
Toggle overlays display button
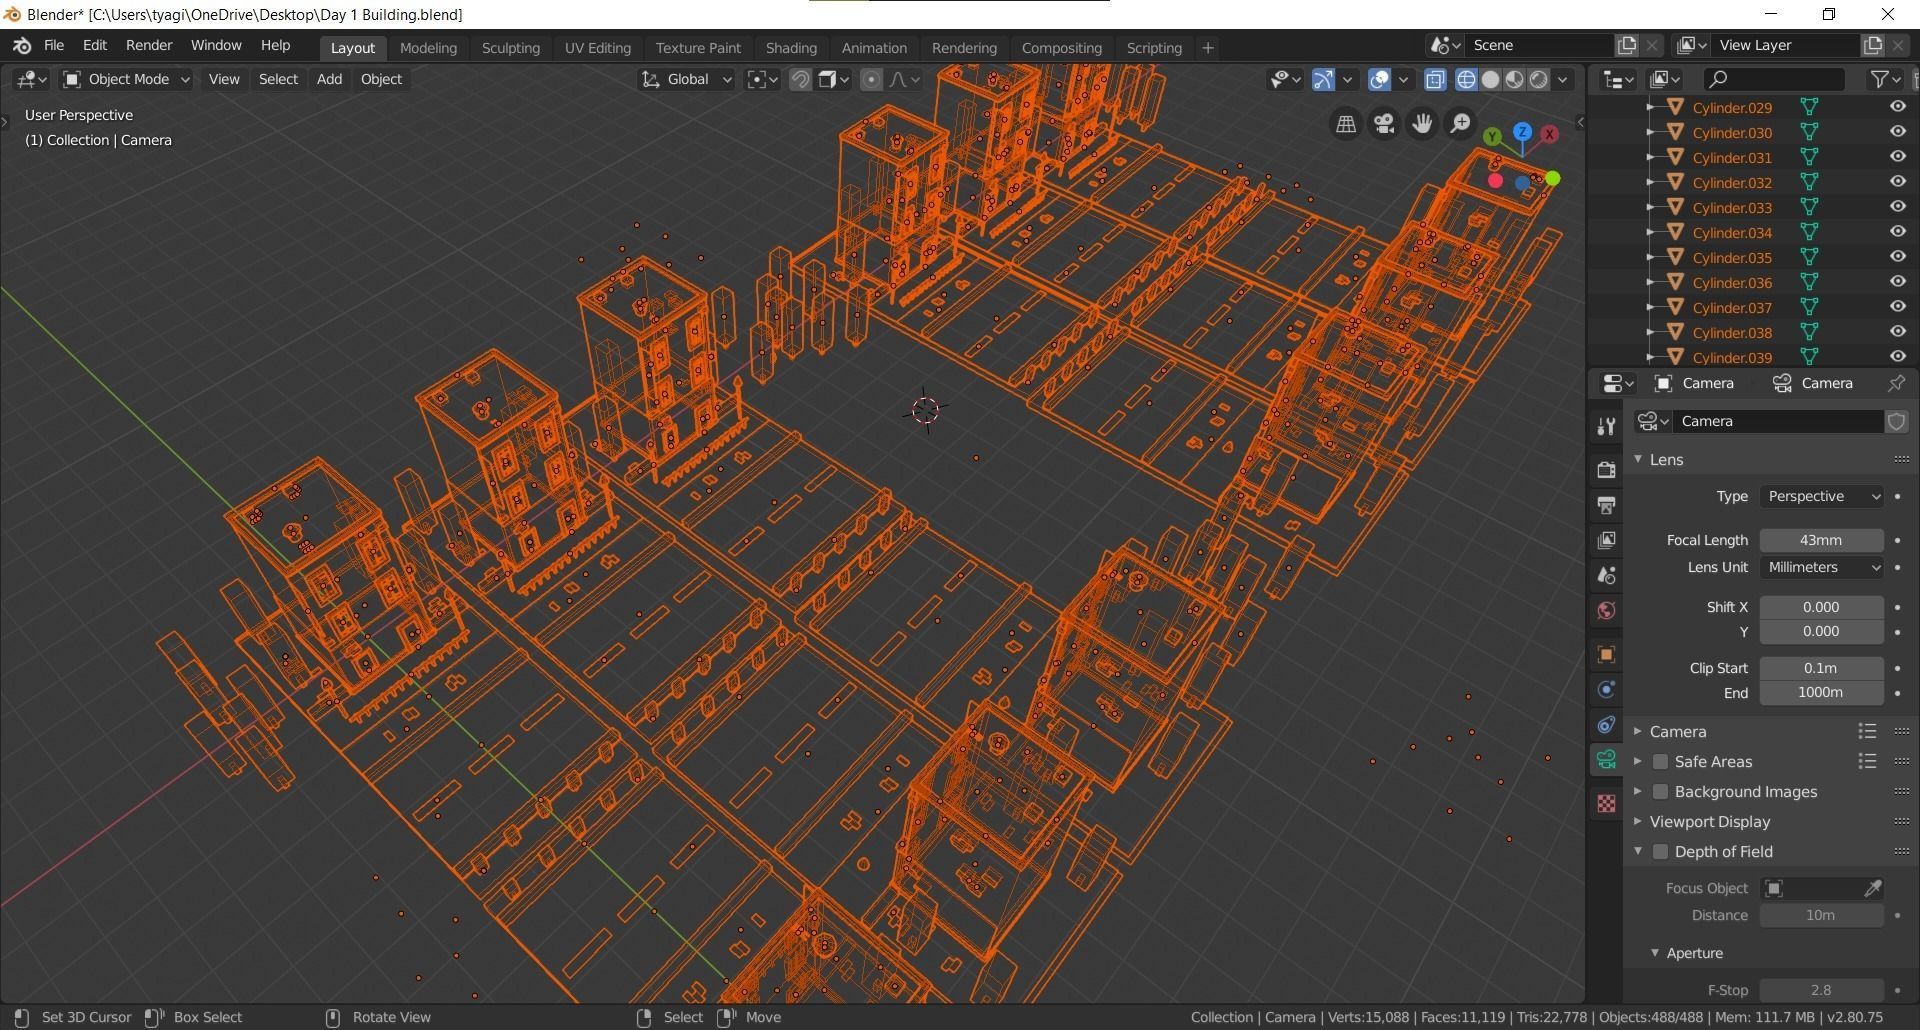click(1380, 79)
